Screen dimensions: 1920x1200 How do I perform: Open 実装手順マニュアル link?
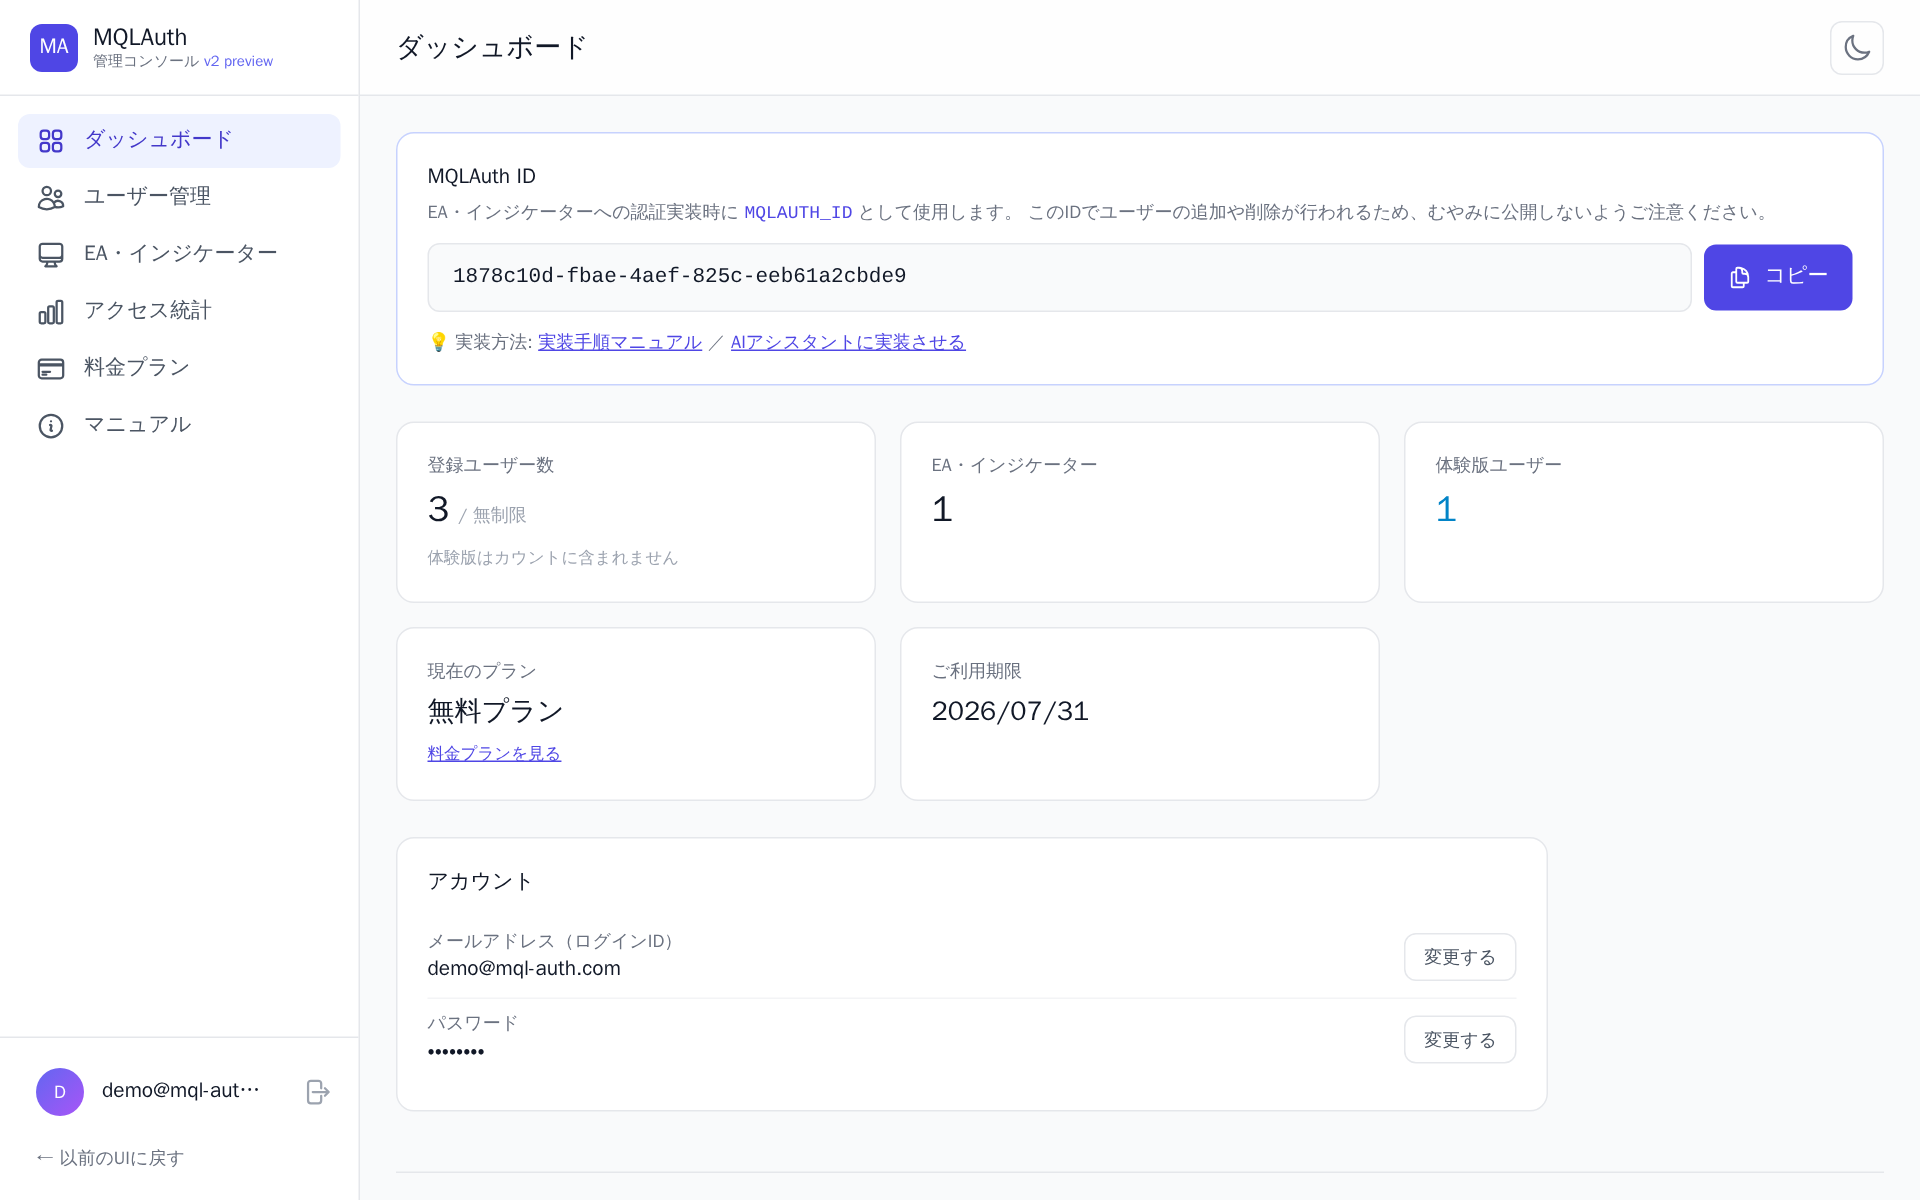click(x=620, y=342)
